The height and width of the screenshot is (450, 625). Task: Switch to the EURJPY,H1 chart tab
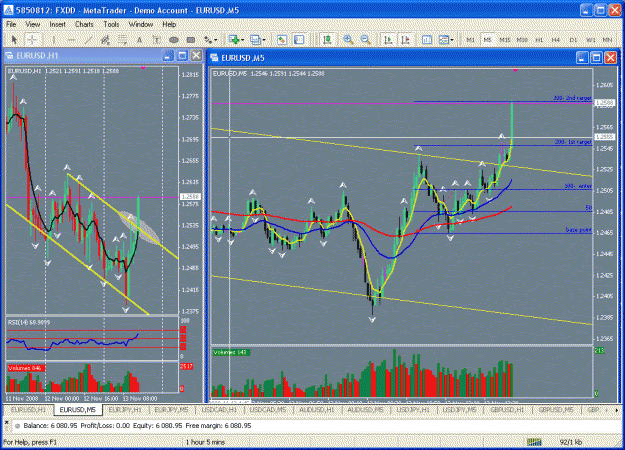[125, 410]
